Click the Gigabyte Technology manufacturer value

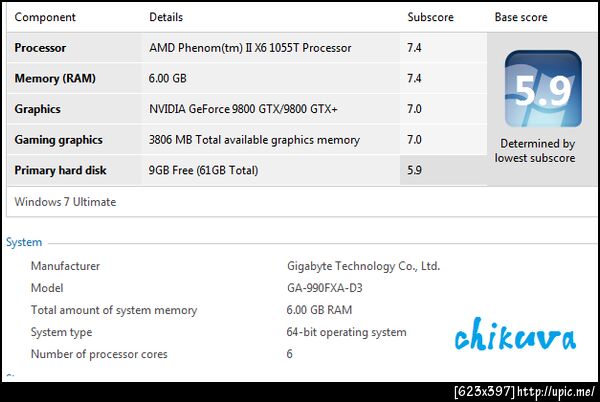(363, 266)
